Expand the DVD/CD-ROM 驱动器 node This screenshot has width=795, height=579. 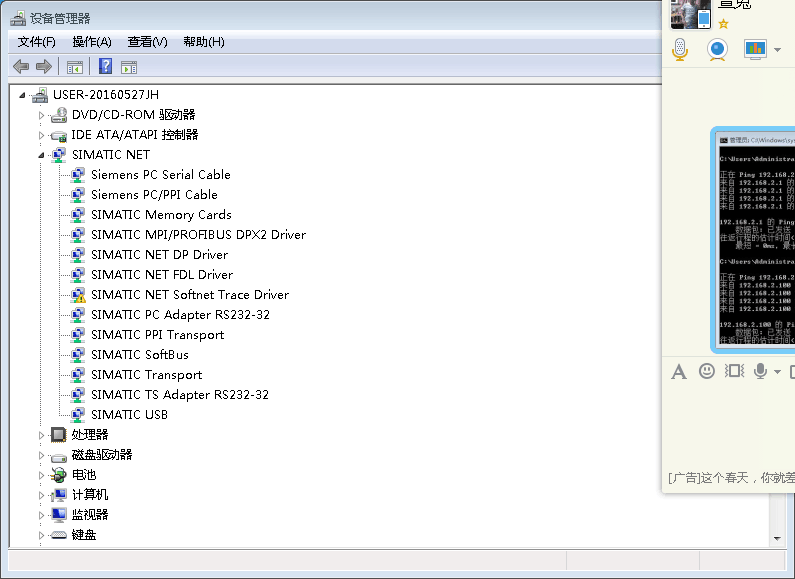(x=42, y=115)
